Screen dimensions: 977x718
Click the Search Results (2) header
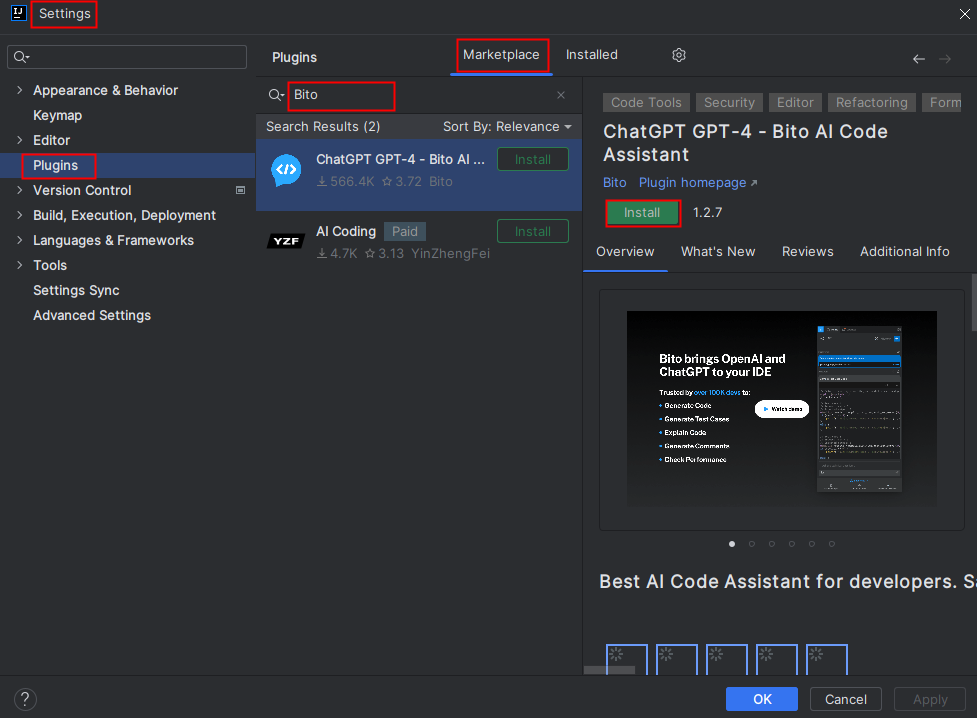point(323,127)
